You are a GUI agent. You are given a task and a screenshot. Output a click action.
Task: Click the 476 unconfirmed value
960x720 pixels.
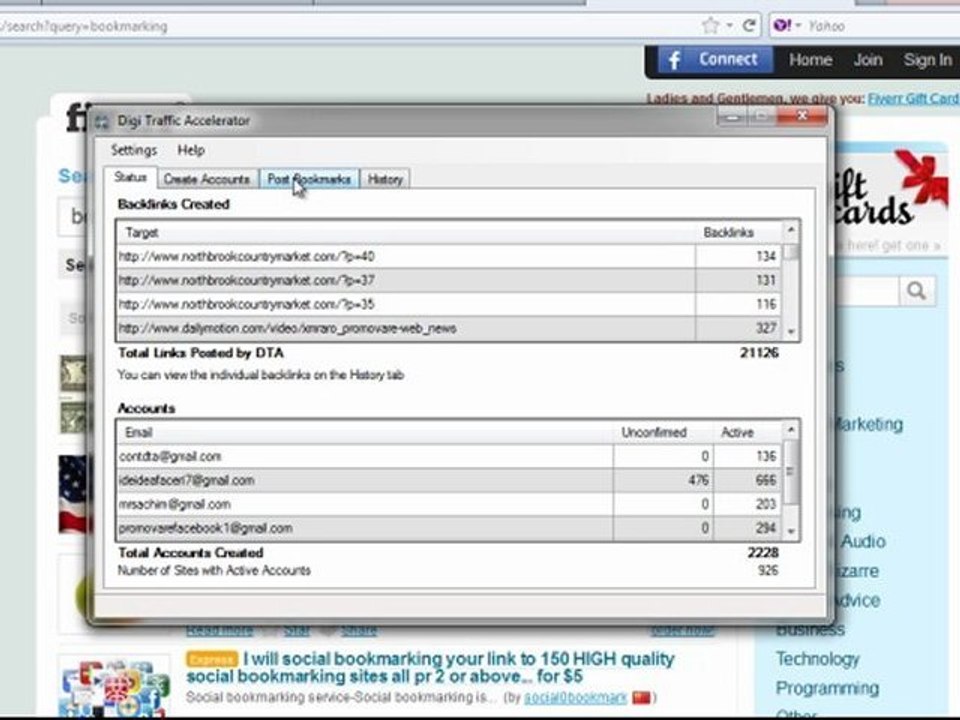point(699,480)
